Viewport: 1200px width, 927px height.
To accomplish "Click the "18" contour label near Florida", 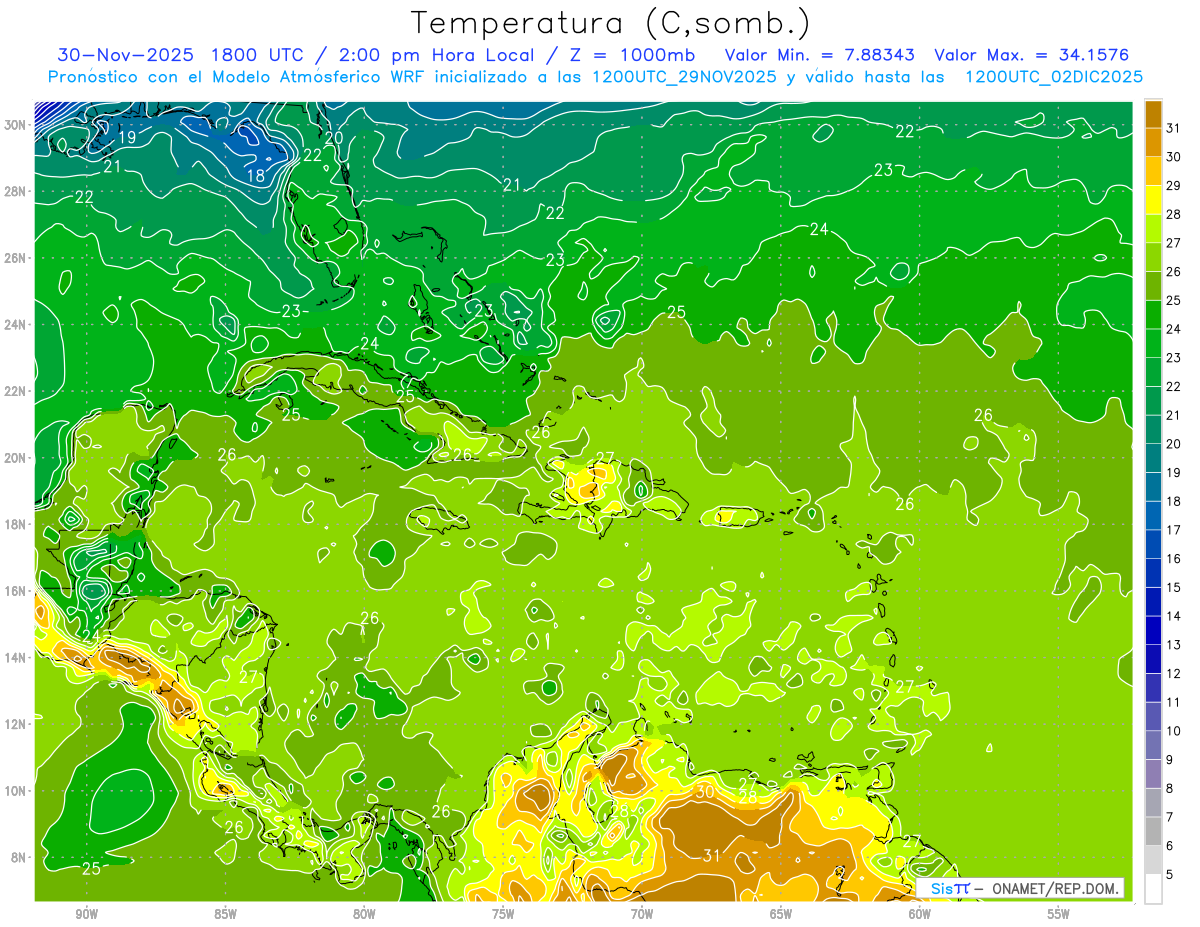I will pyautogui.click(x=256, y=176).
